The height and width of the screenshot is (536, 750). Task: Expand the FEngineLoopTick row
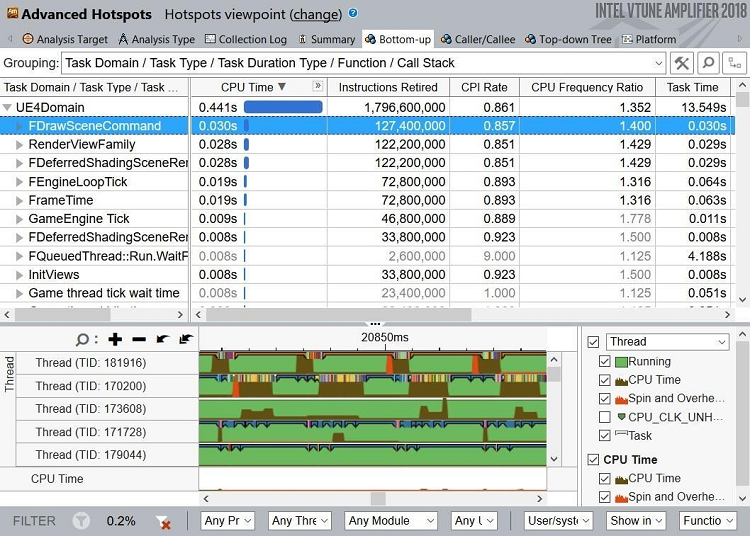(x=19, y=182)
